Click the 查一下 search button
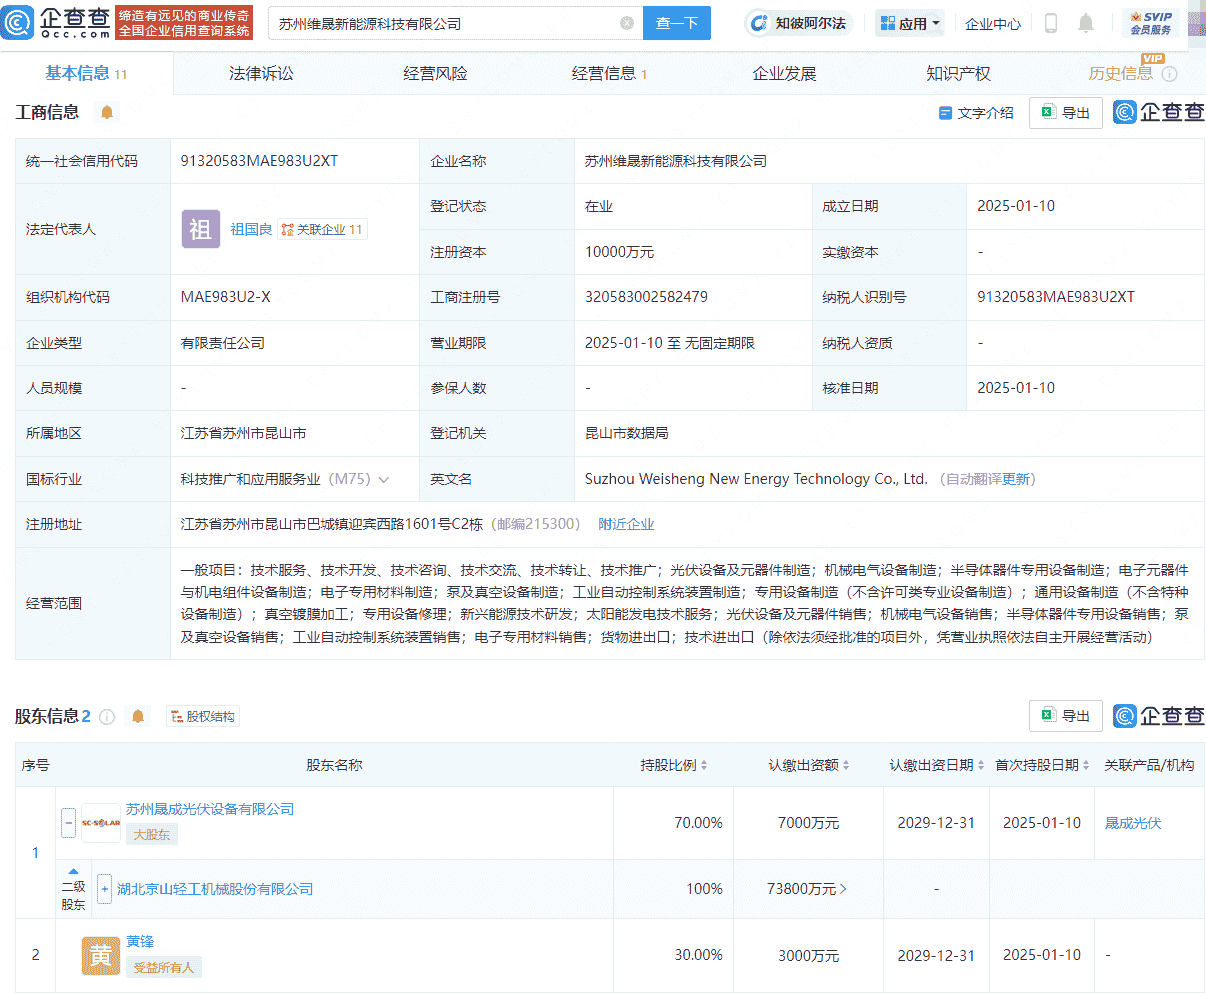This screenshot has width=1206, height=993. click(x=678, y=23)
